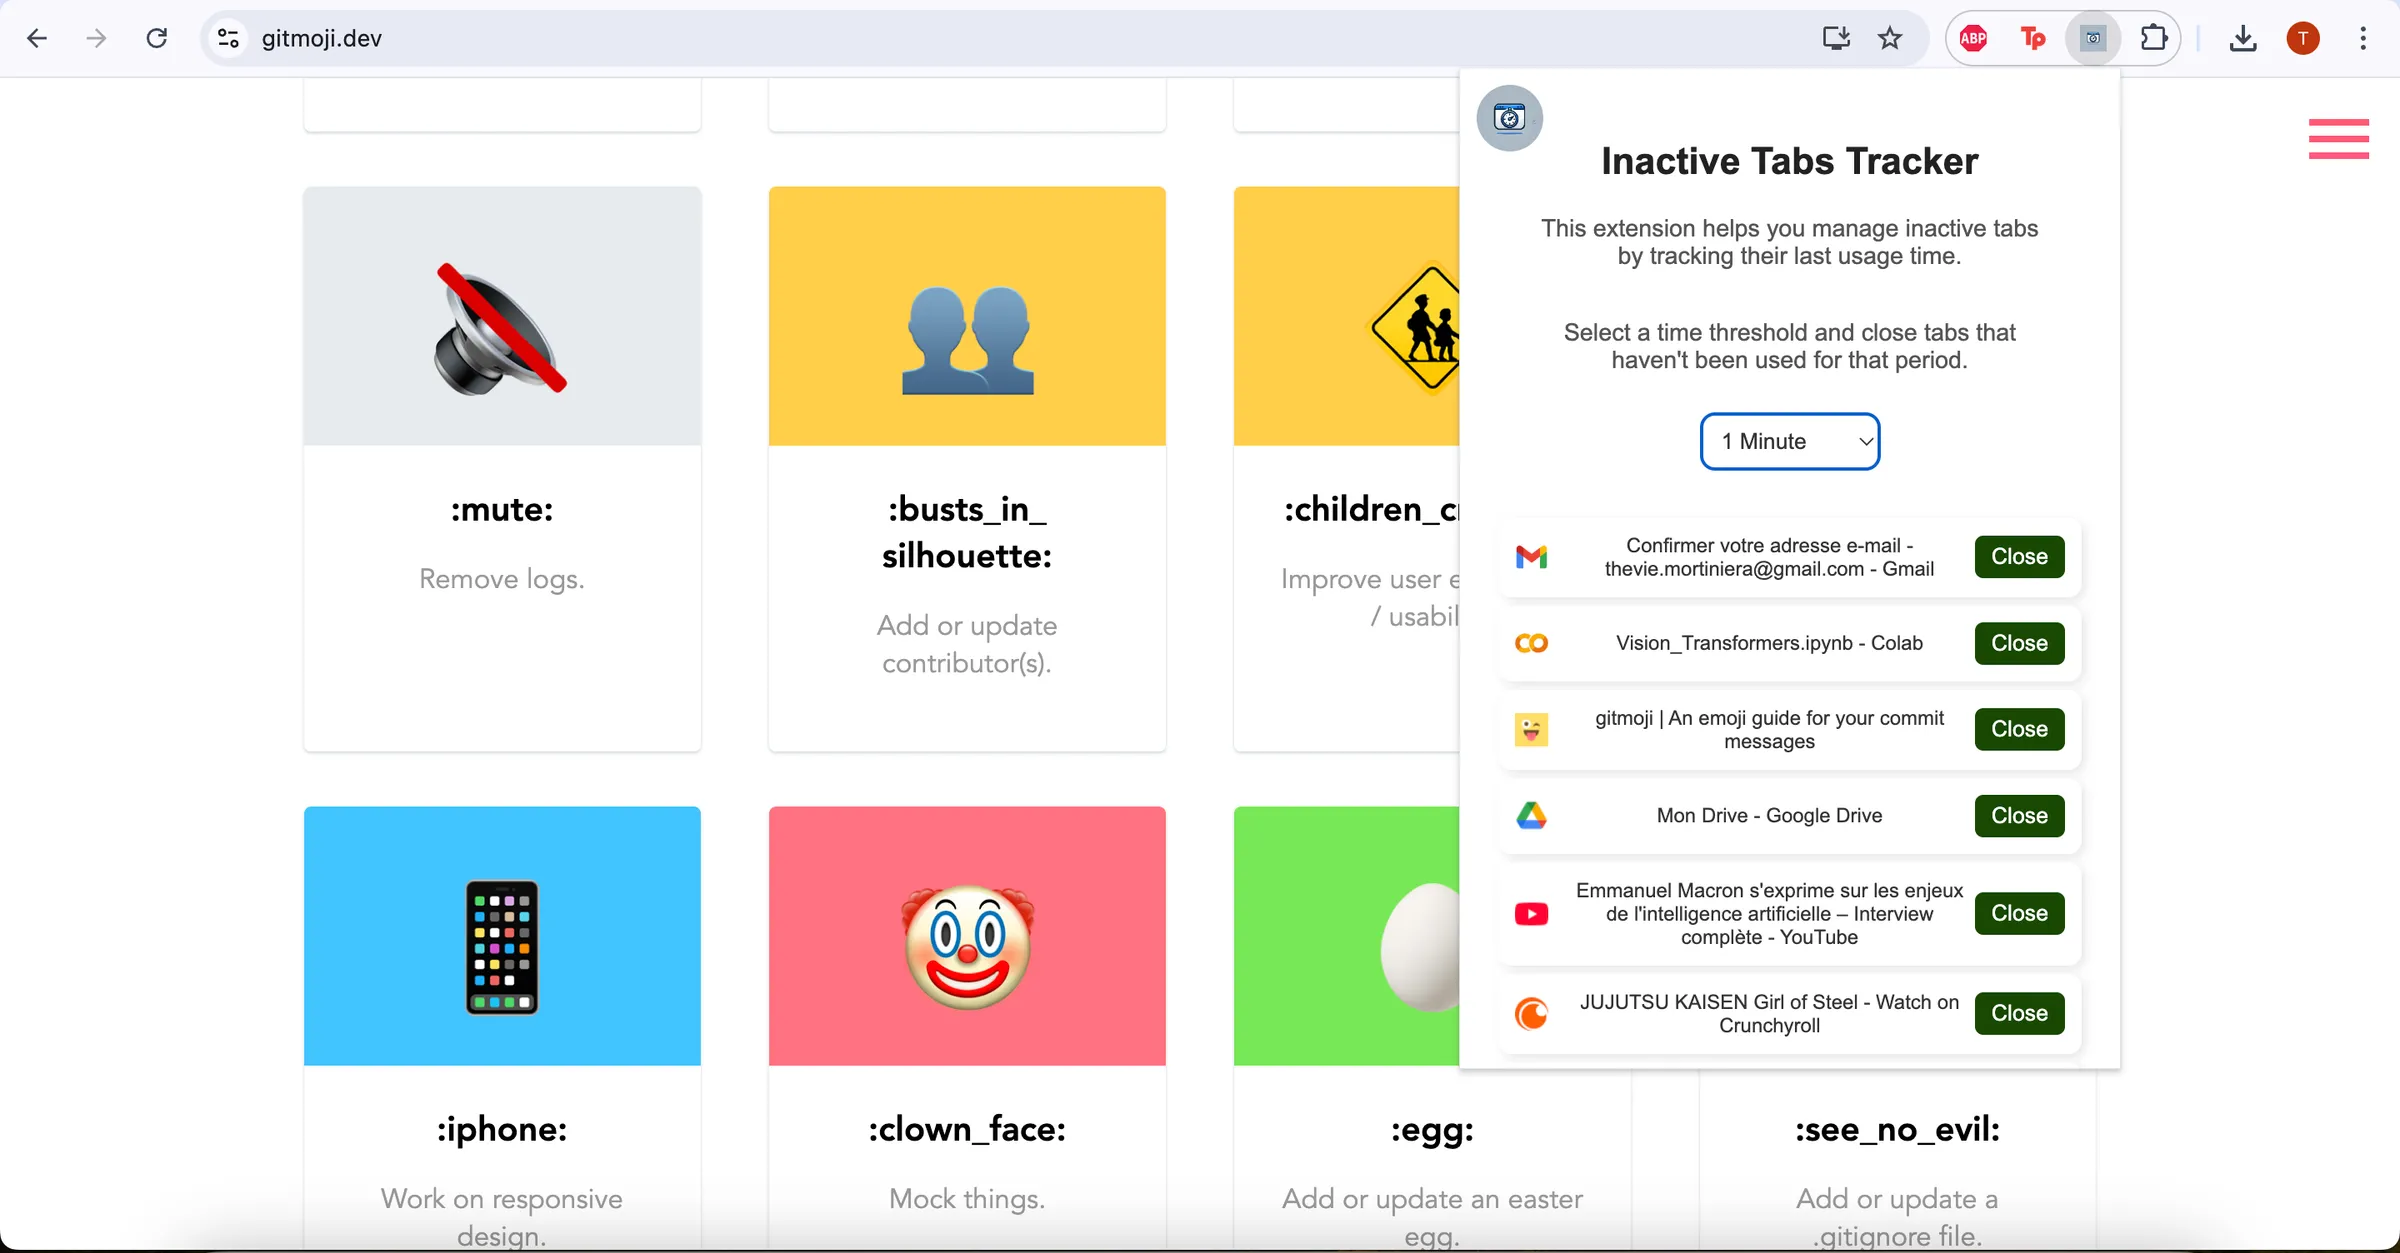2400x1253 pixels.
Task: Click the Crunchyroll icon beside JUJUTSU KAISEN
Action: (x=1531, y=1013)
